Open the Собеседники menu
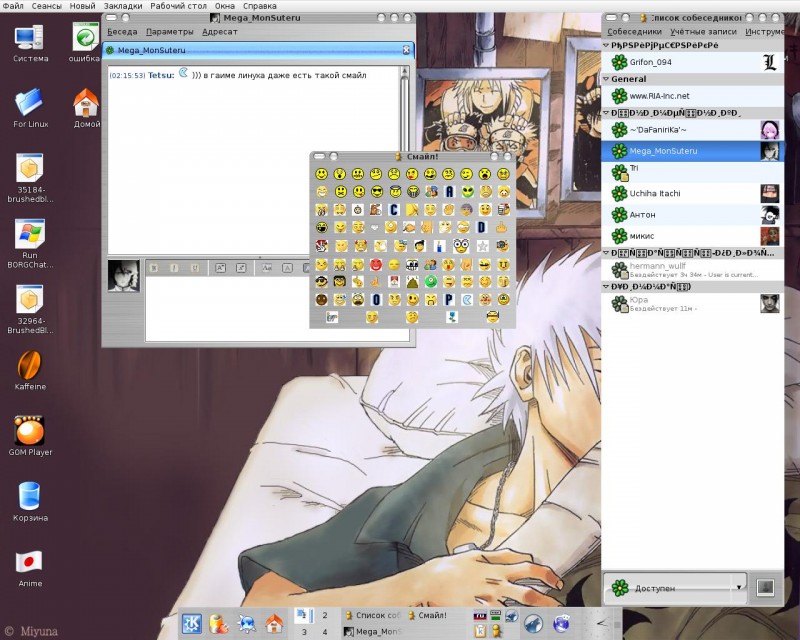This screenshot has width=800, height=640. click(x=634, y=32)
